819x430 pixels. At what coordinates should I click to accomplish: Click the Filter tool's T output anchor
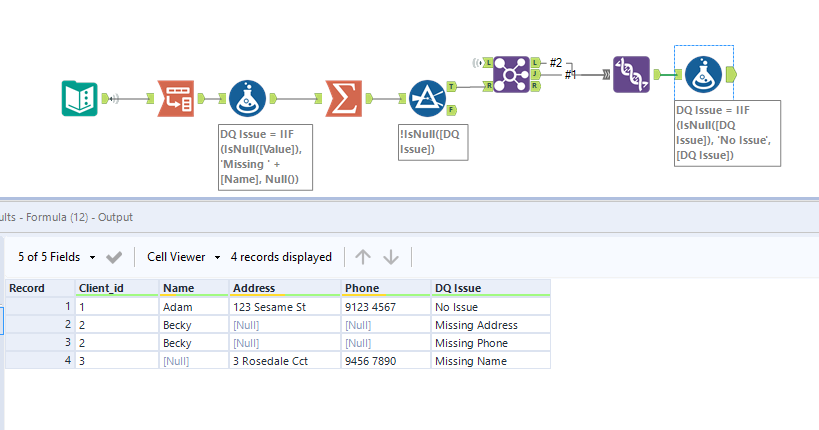452,87
